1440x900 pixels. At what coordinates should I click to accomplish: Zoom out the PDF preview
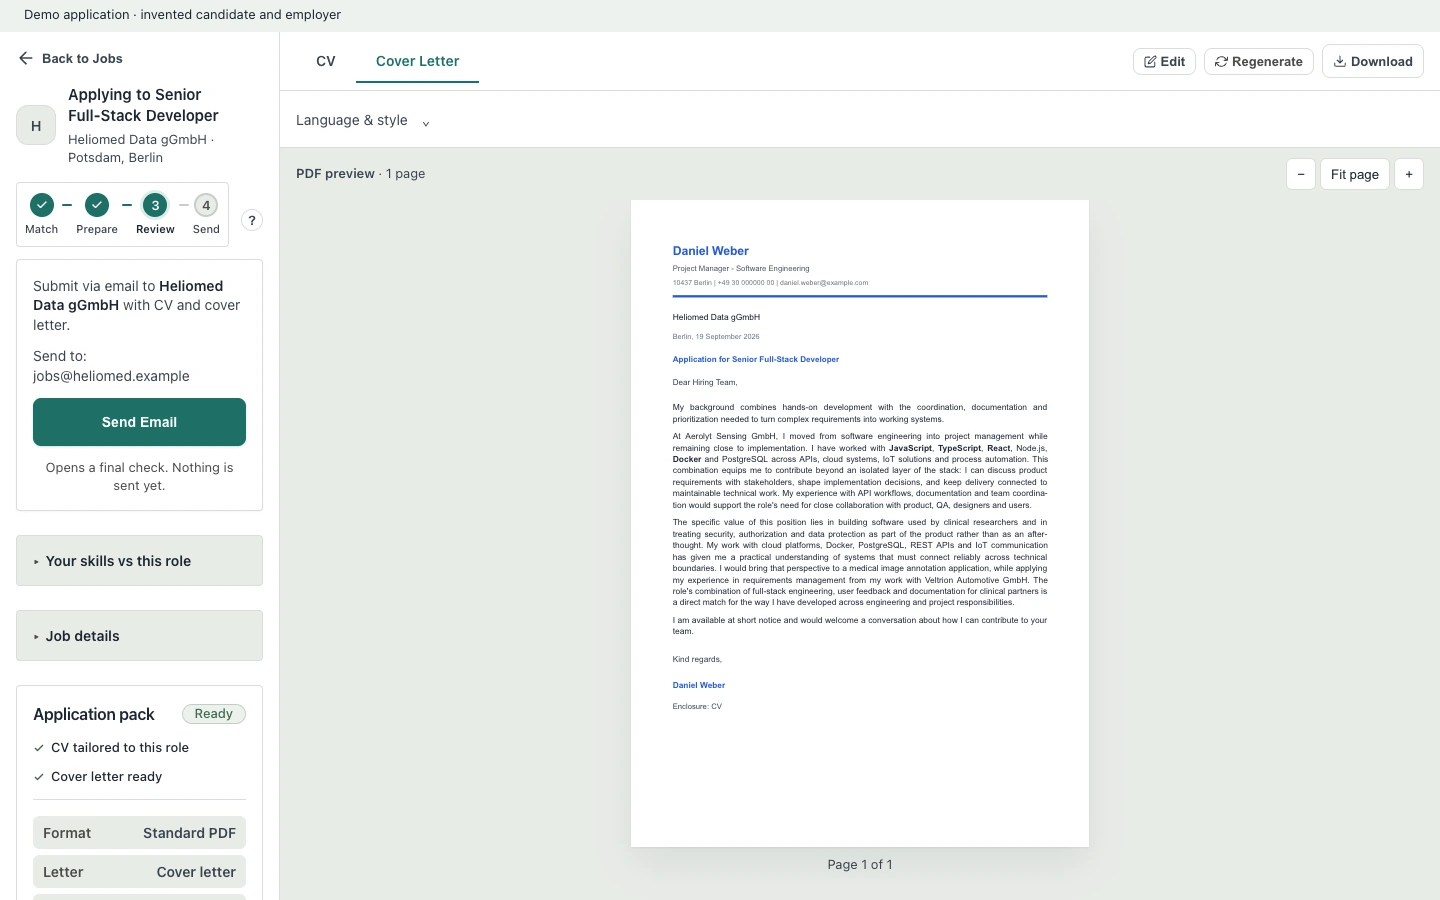tap(1300, 174)
